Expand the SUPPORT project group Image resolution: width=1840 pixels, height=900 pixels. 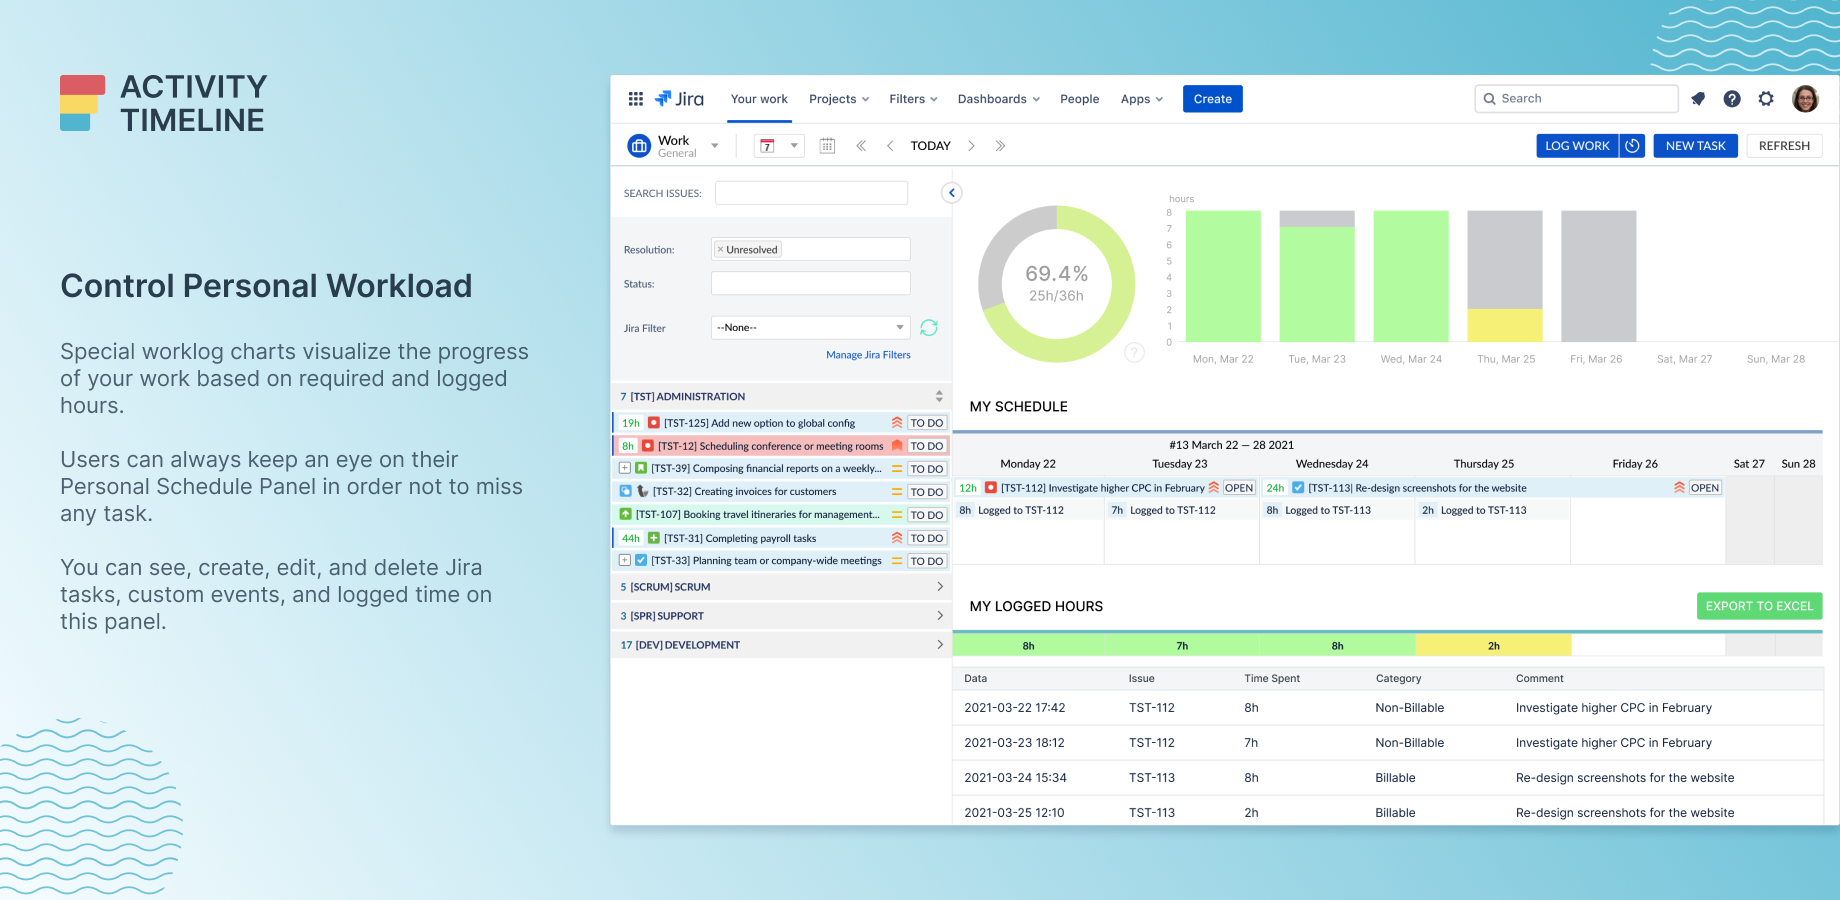(x=939, y=616)
